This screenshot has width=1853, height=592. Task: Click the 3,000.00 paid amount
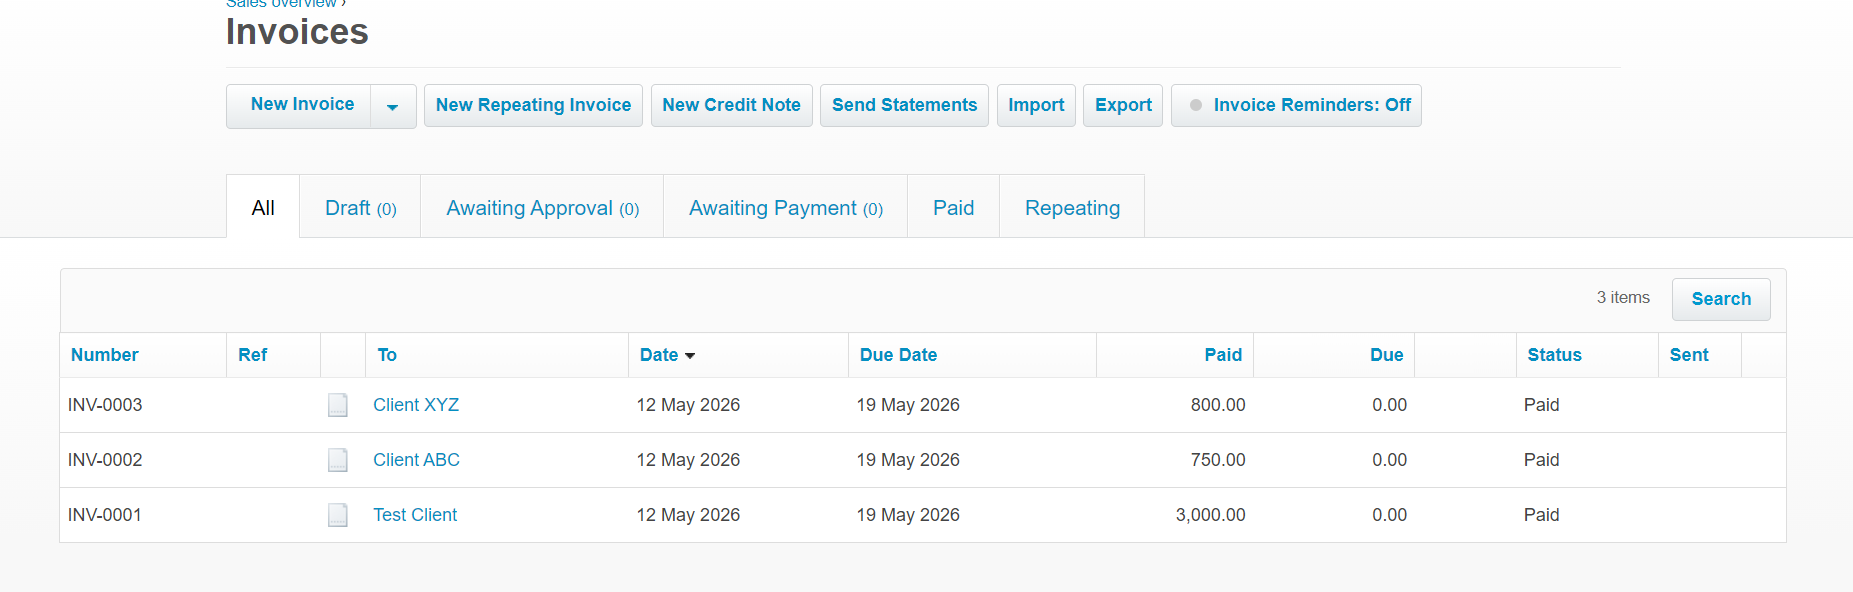click(x=1210, y=515)
